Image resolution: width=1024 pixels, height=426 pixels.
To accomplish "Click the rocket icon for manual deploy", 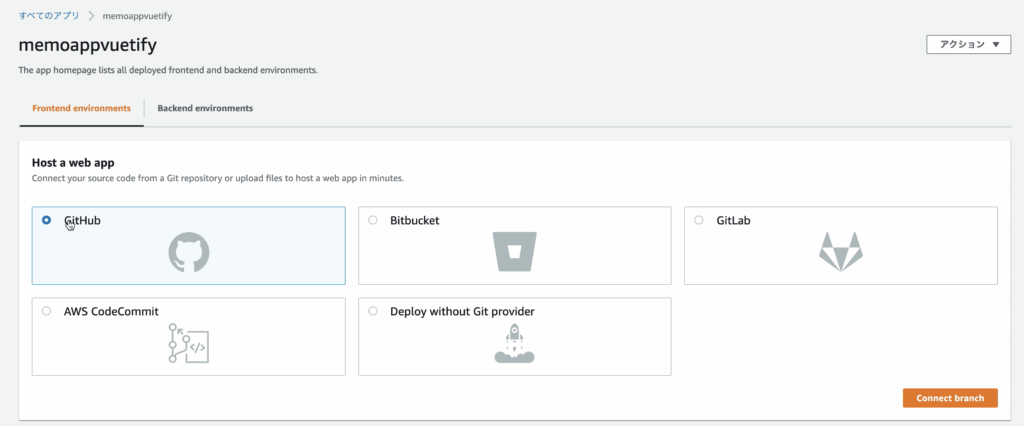I will click(515, 344).
